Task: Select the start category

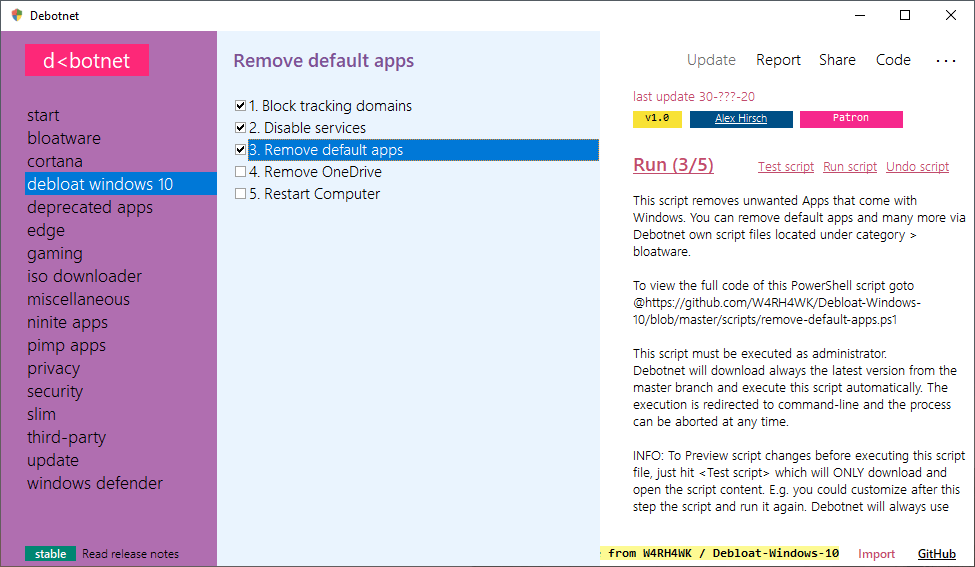Action: click(43, 116)
